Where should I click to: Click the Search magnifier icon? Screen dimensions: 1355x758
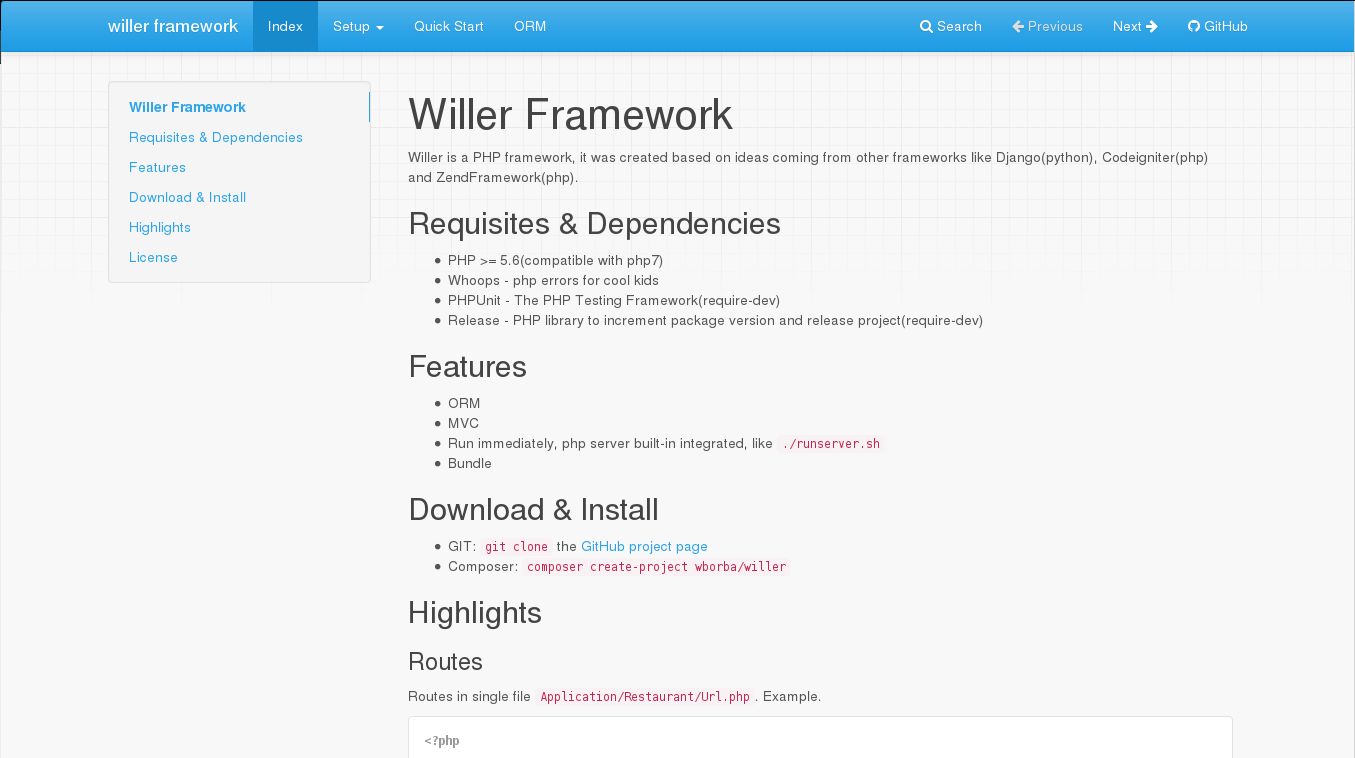(x=925, y=26)
